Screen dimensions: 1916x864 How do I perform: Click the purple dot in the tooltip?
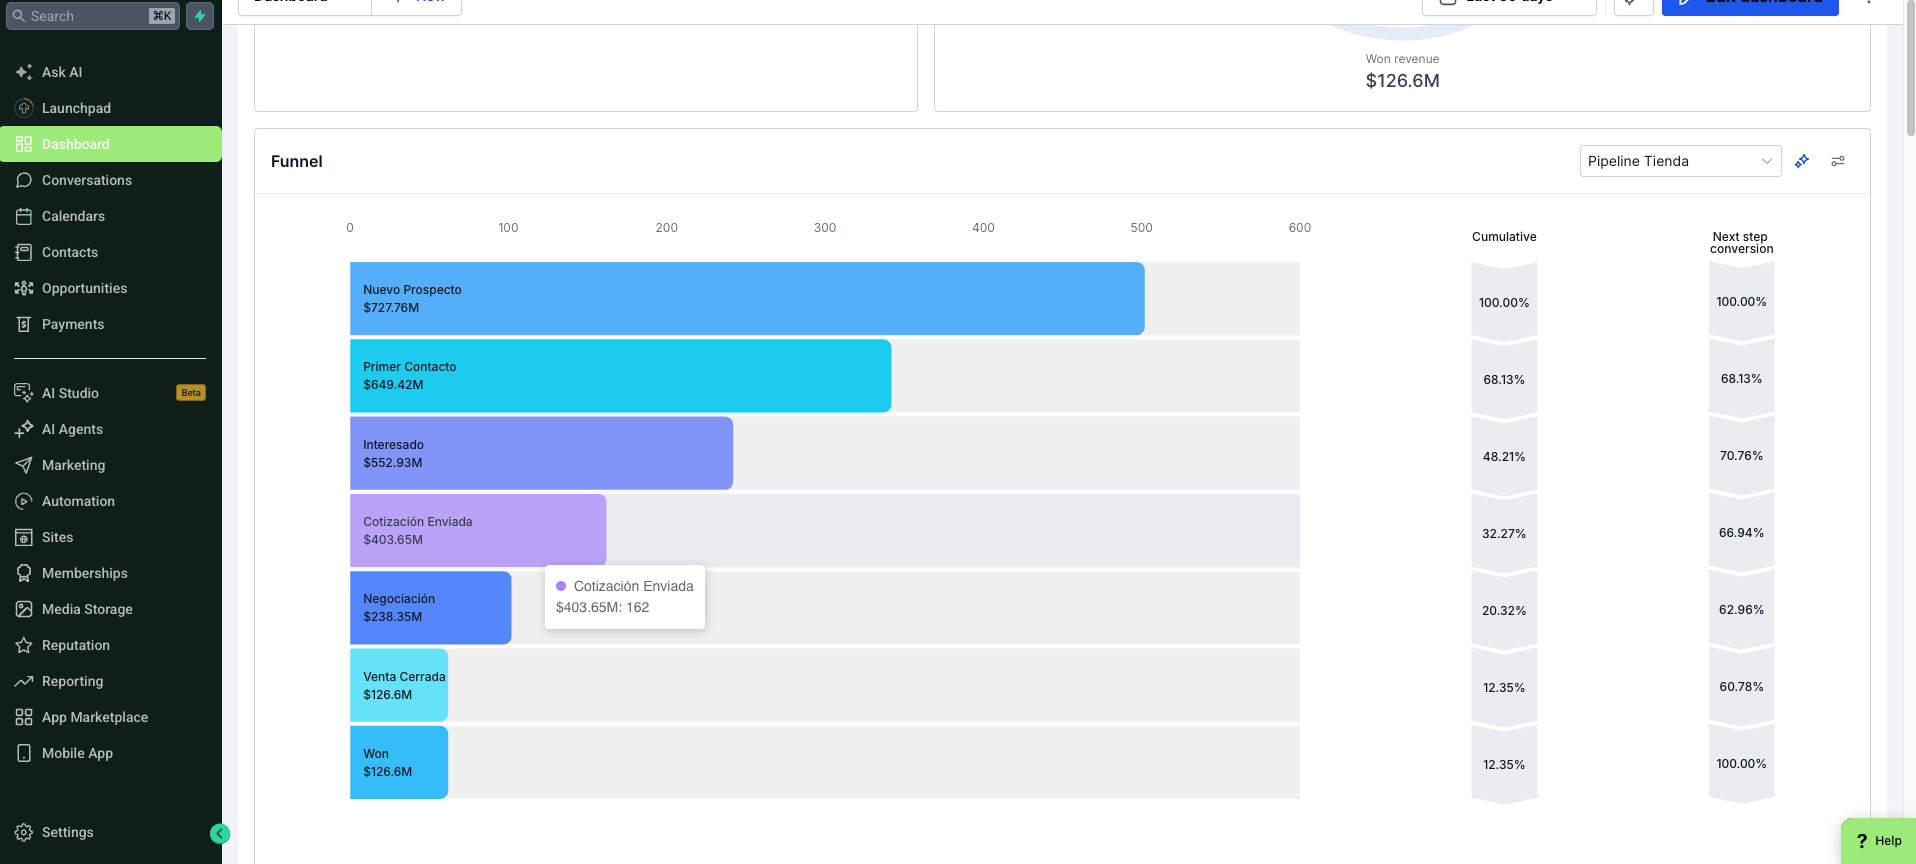[561, 586]
